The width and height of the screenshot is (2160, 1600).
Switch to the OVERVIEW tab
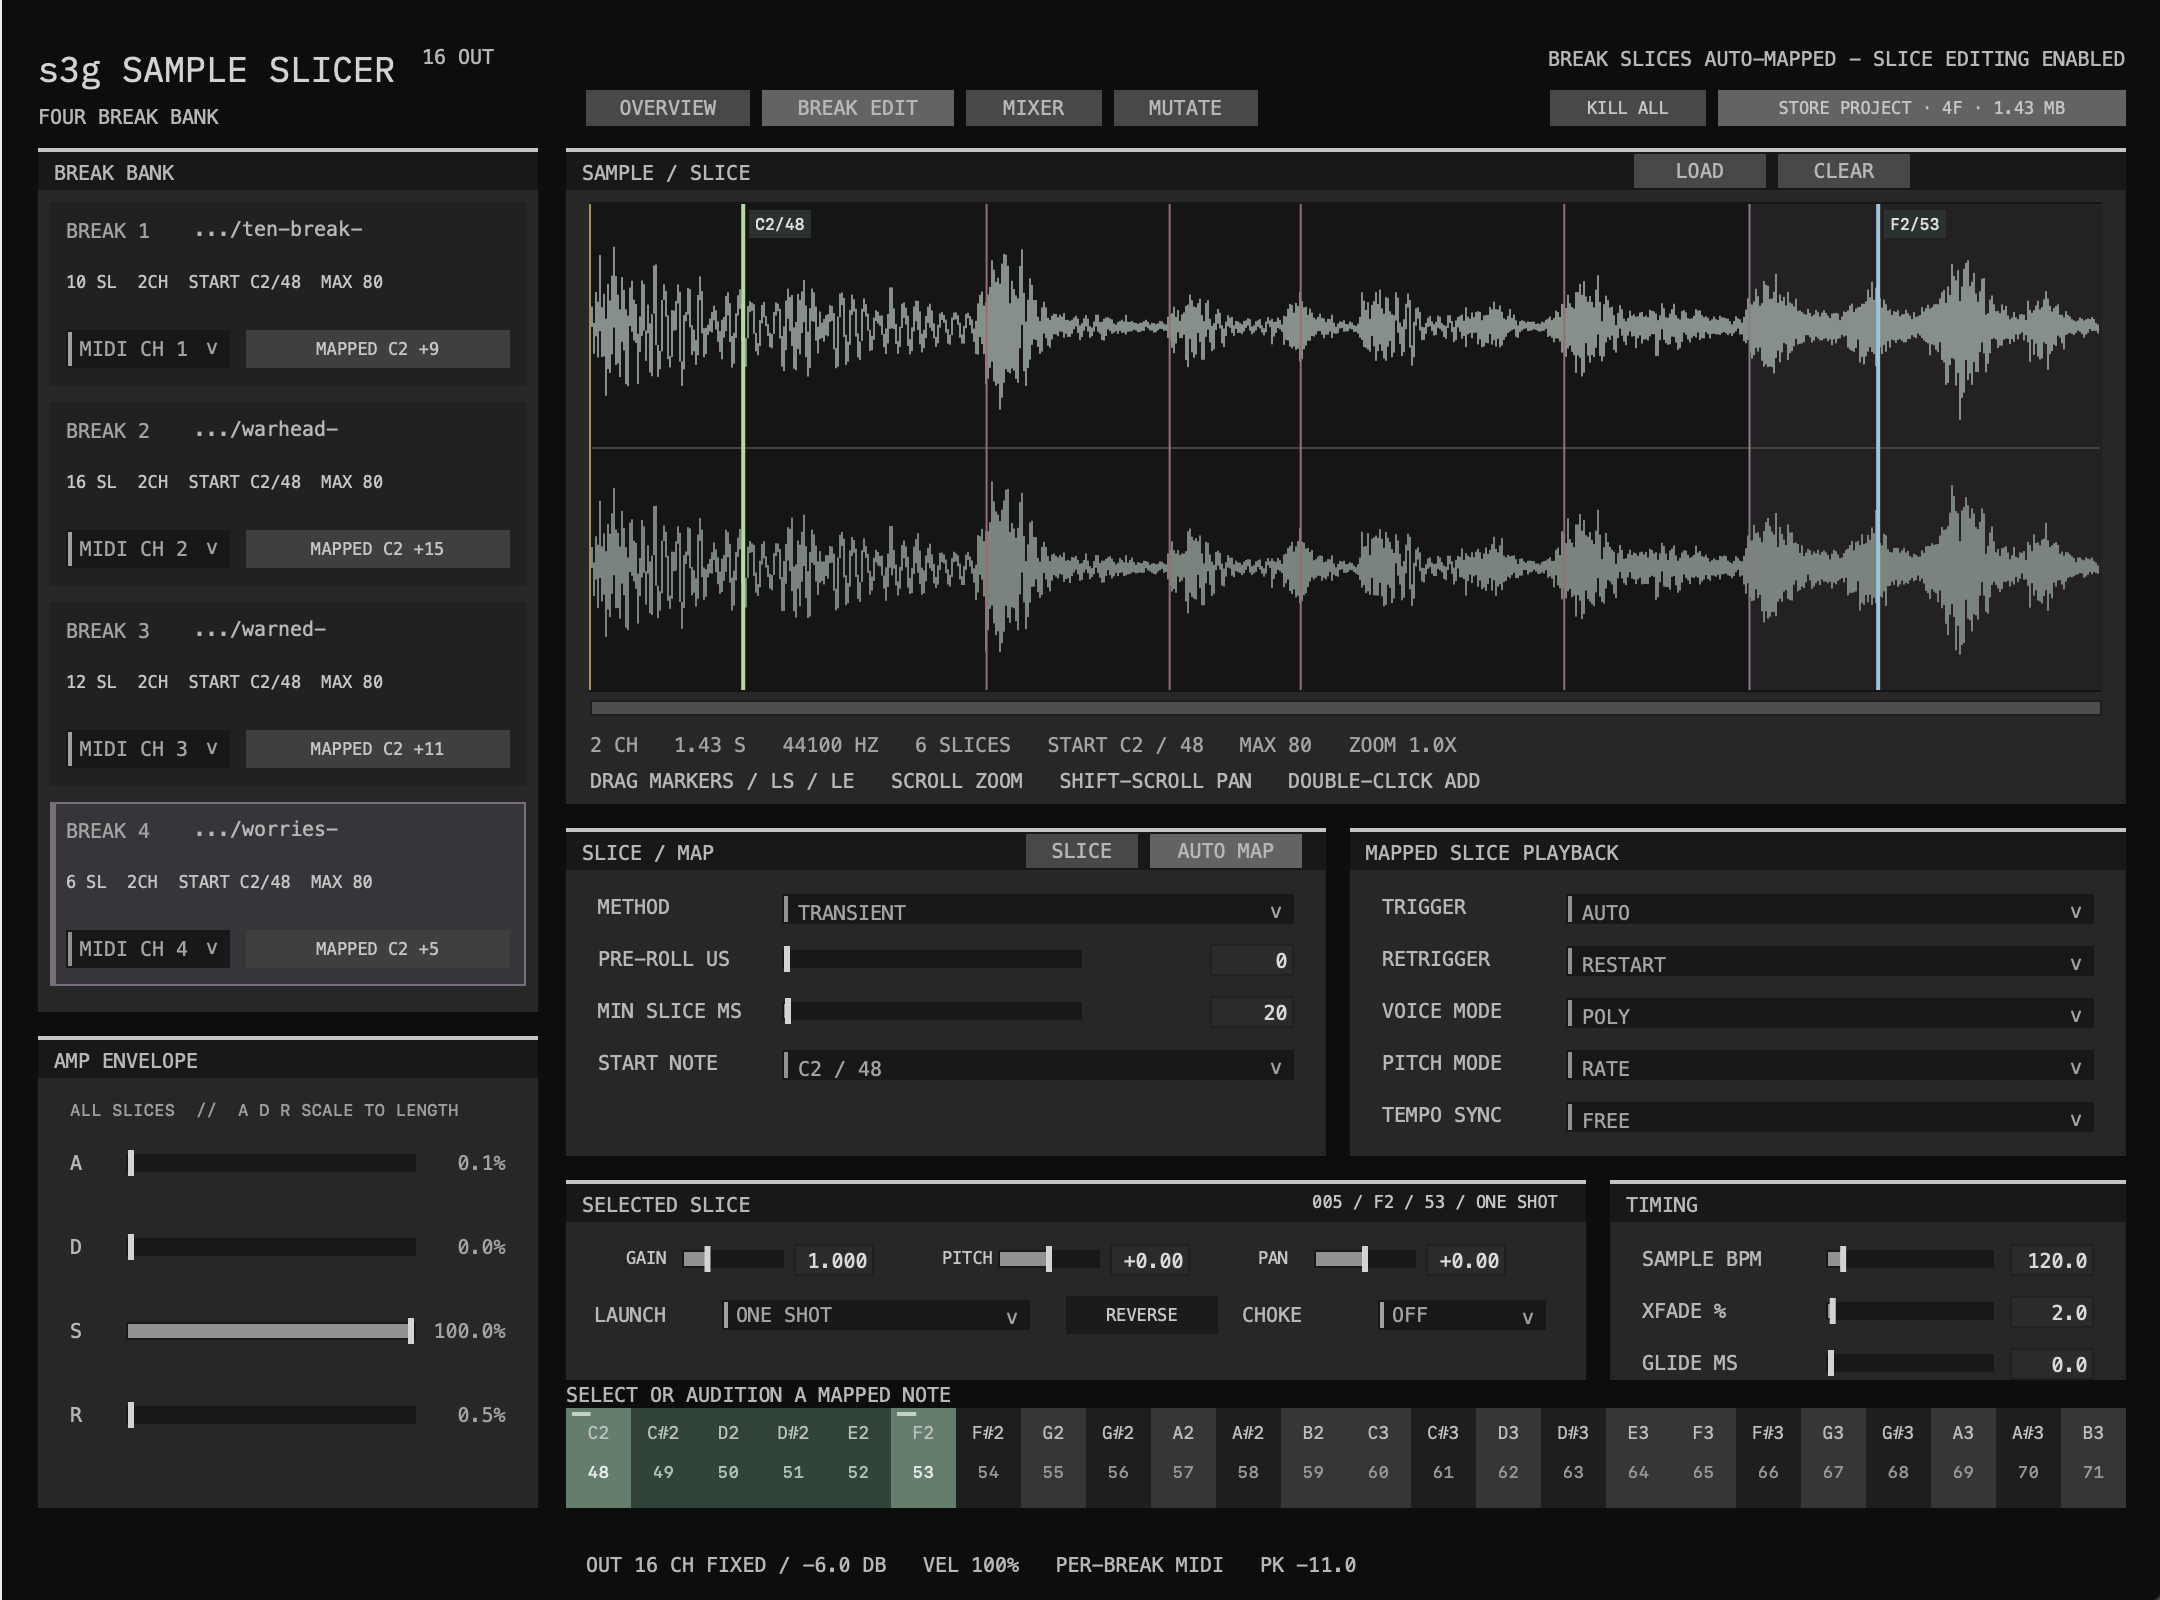click(667, 108)
